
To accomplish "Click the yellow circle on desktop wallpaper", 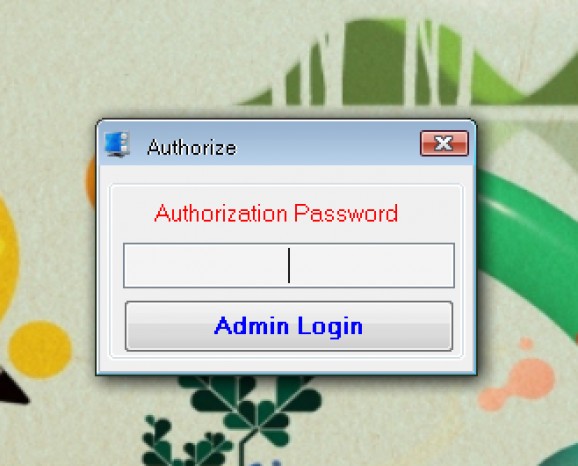I will point(40,349).
